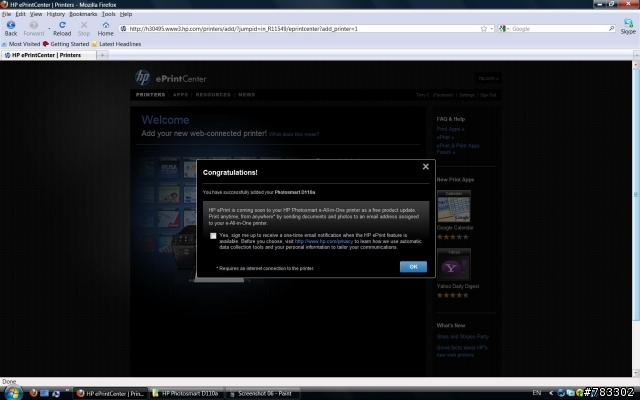Open the Help menu
640x400 pixels.
pos(126,14)
